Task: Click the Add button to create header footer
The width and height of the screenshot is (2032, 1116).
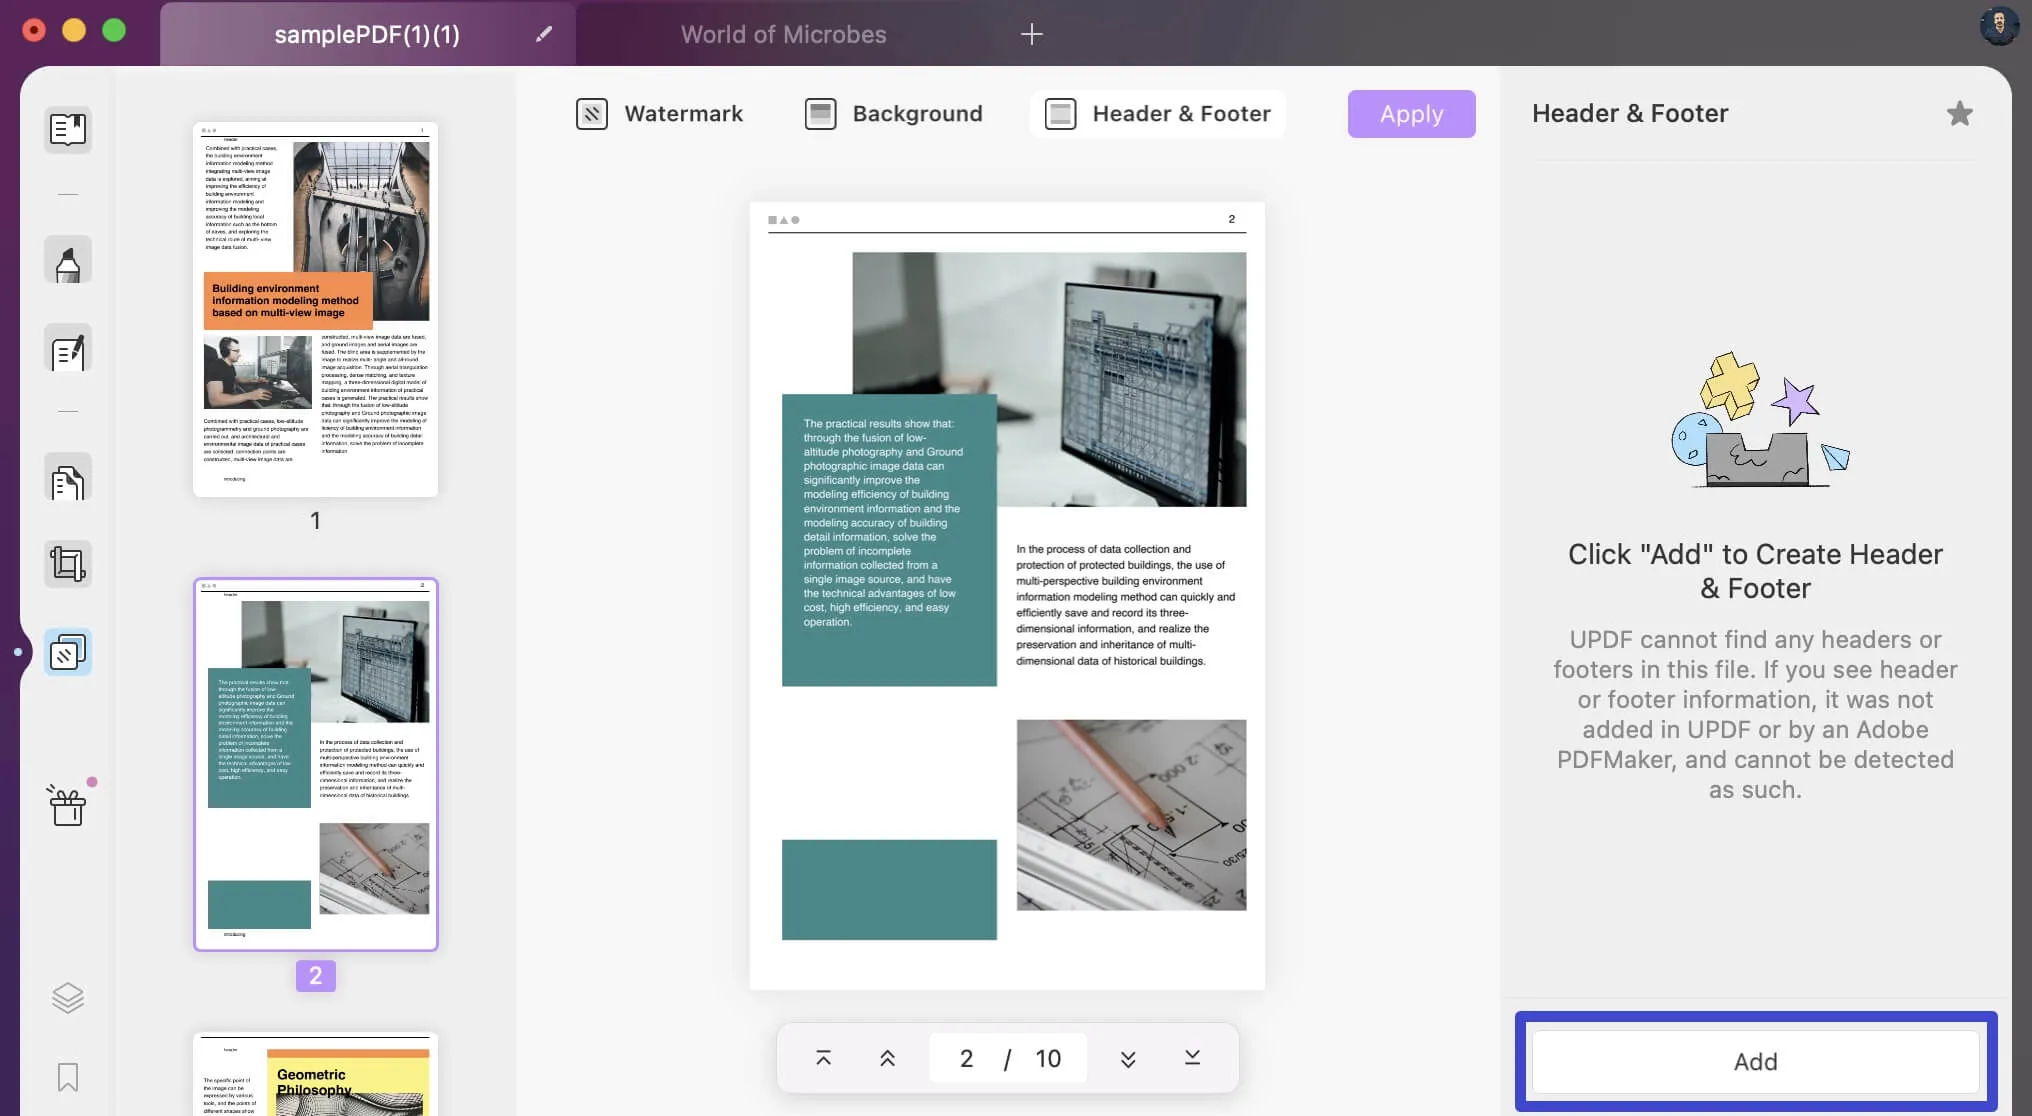Action: click(x=1756, y=1060)
